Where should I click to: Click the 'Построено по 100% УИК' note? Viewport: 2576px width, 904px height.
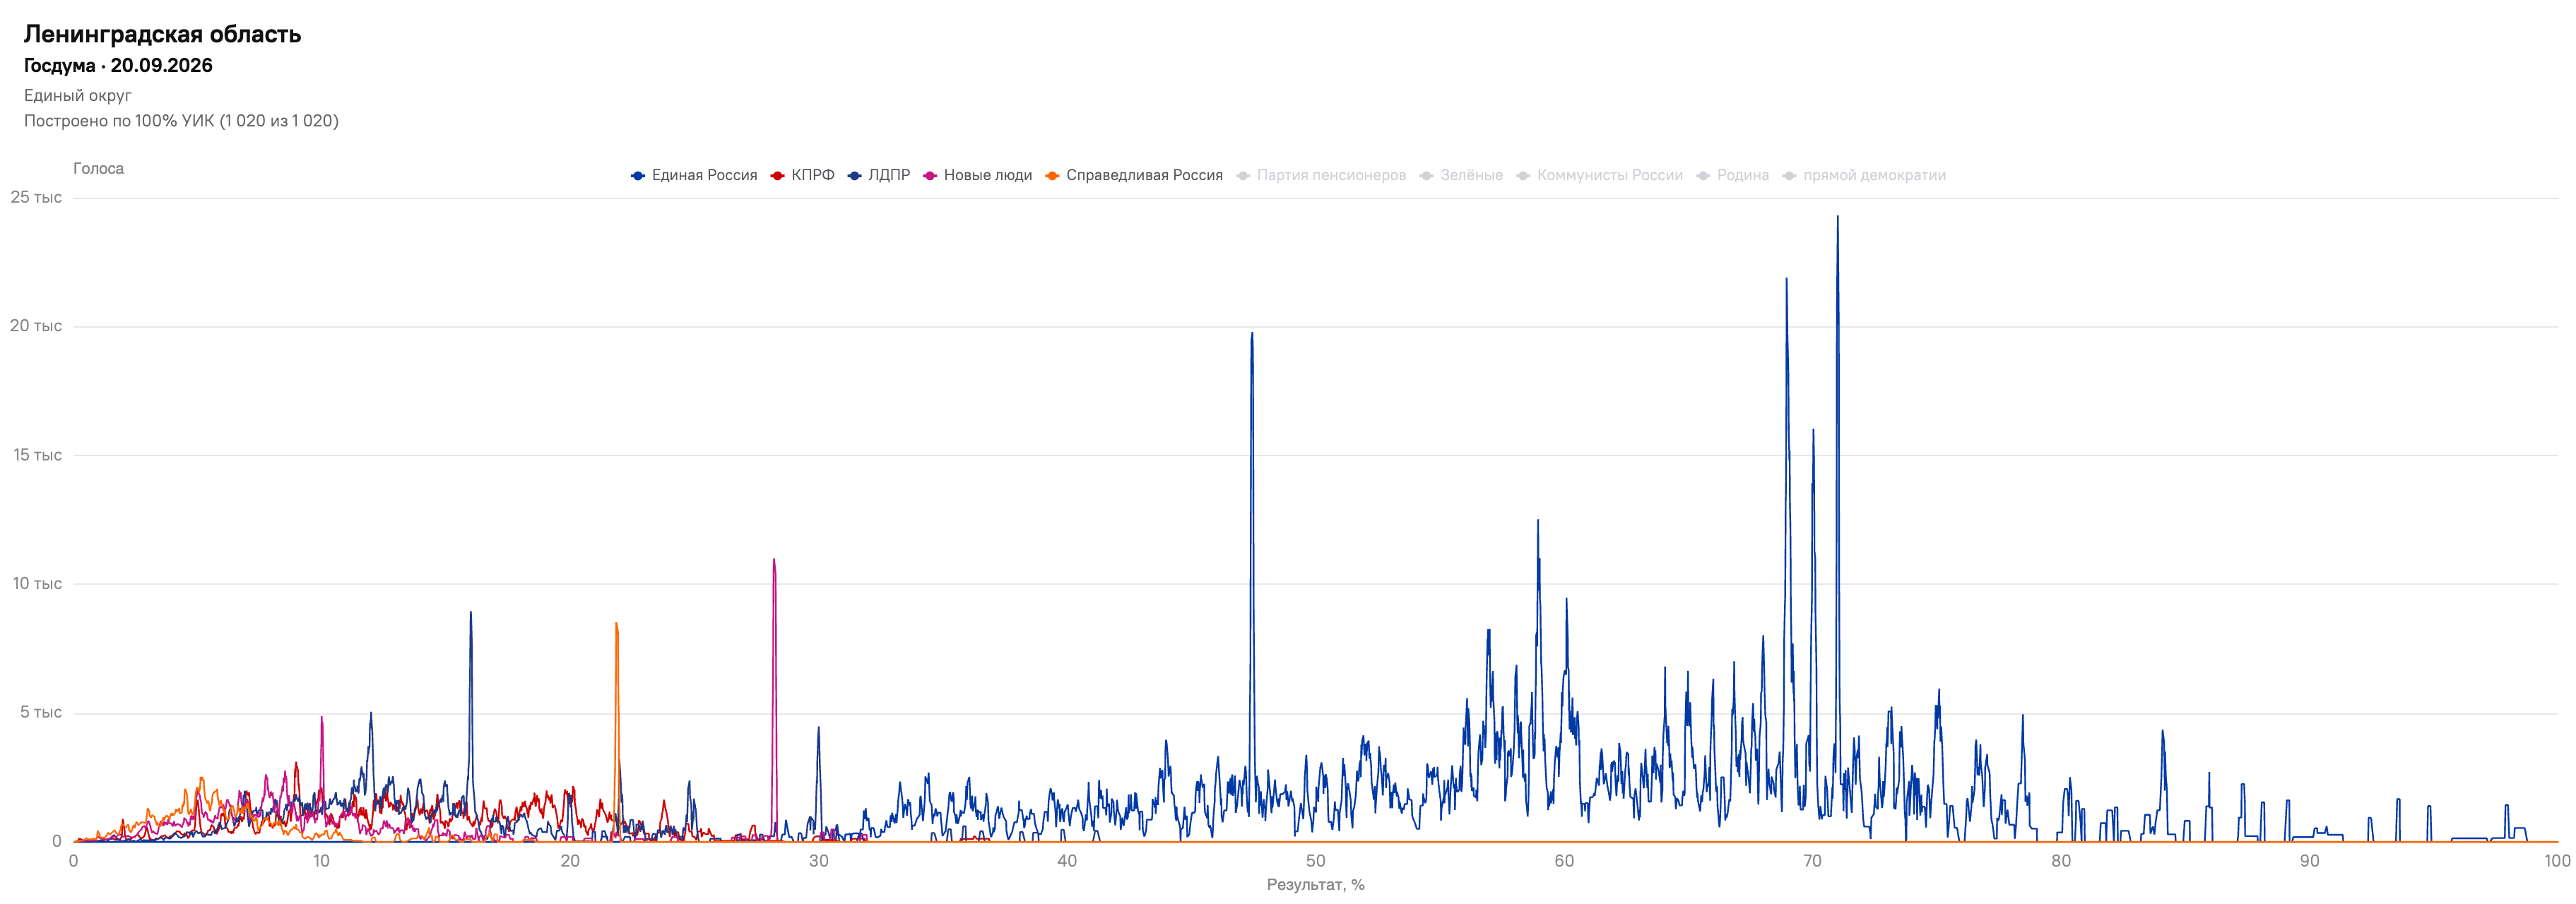pyautogui.click(x=181, y=121)
